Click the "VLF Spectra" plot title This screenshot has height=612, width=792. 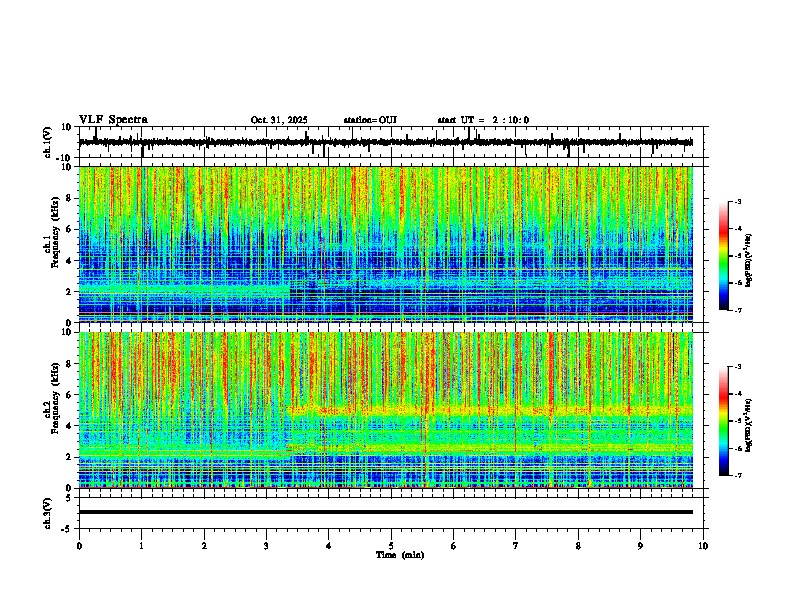click(x=113, y=119)
